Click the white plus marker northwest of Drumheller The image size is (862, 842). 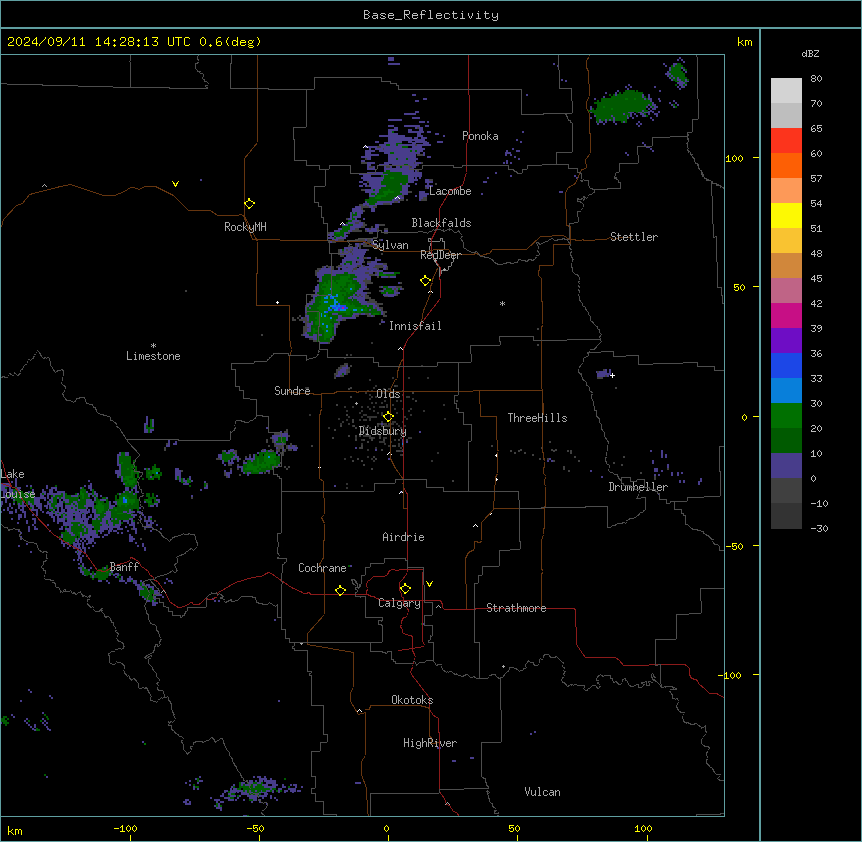point(612,375)
